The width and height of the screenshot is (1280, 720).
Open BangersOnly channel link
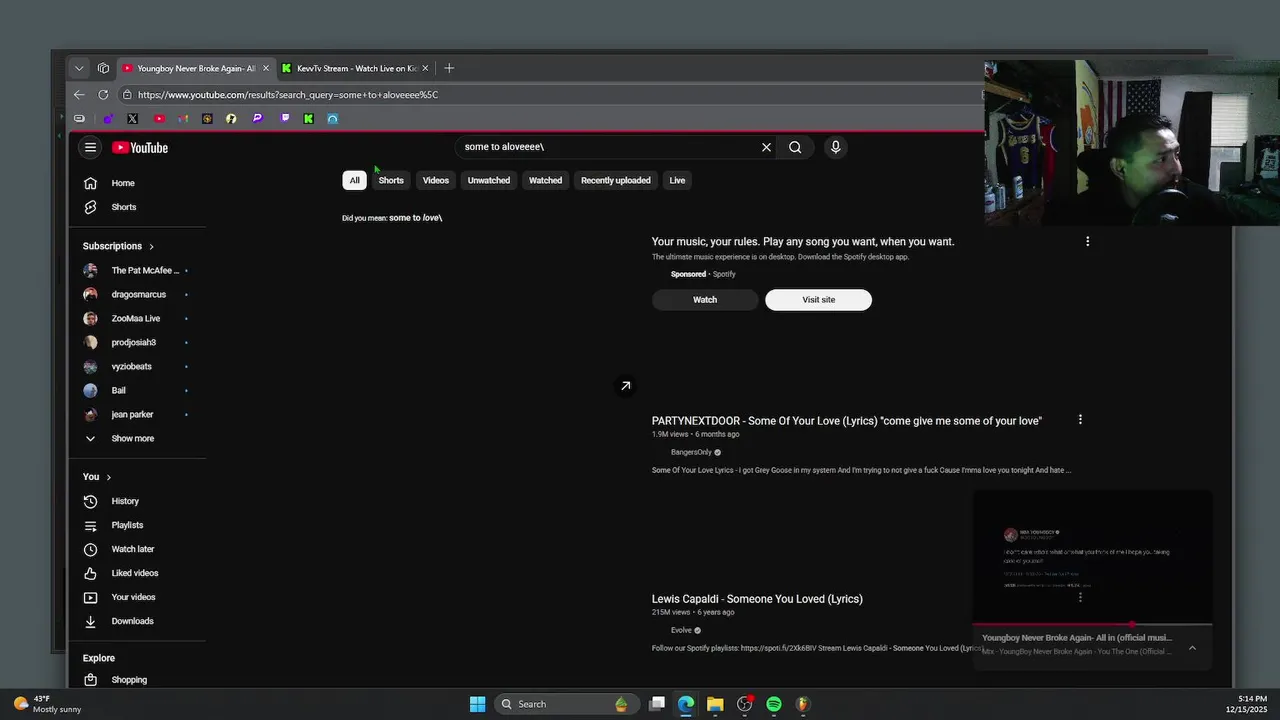point(691,452)
